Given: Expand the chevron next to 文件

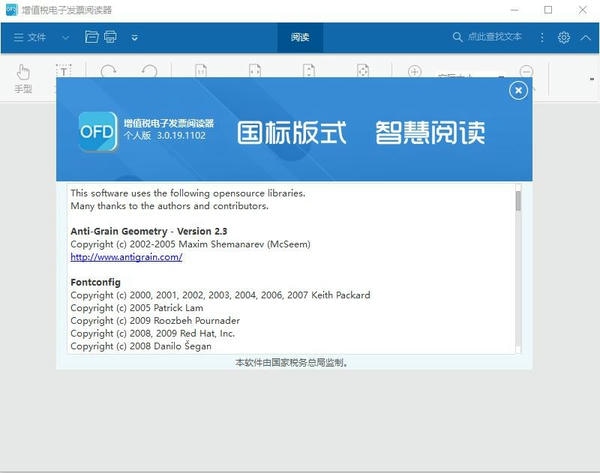Looking at the screenshot, I should pos(66,38).
